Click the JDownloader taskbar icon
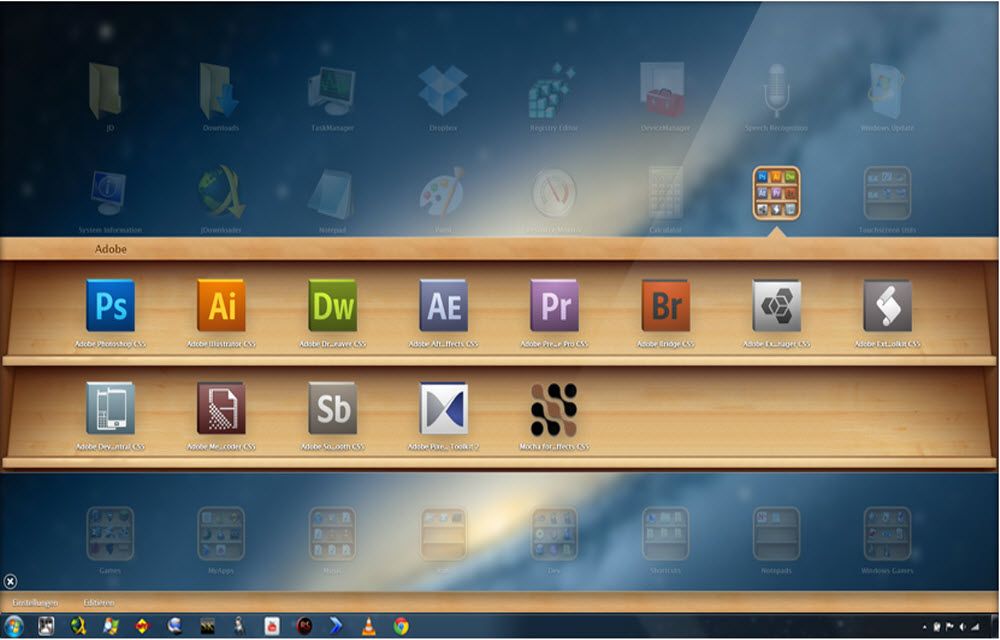 (78, 627)
